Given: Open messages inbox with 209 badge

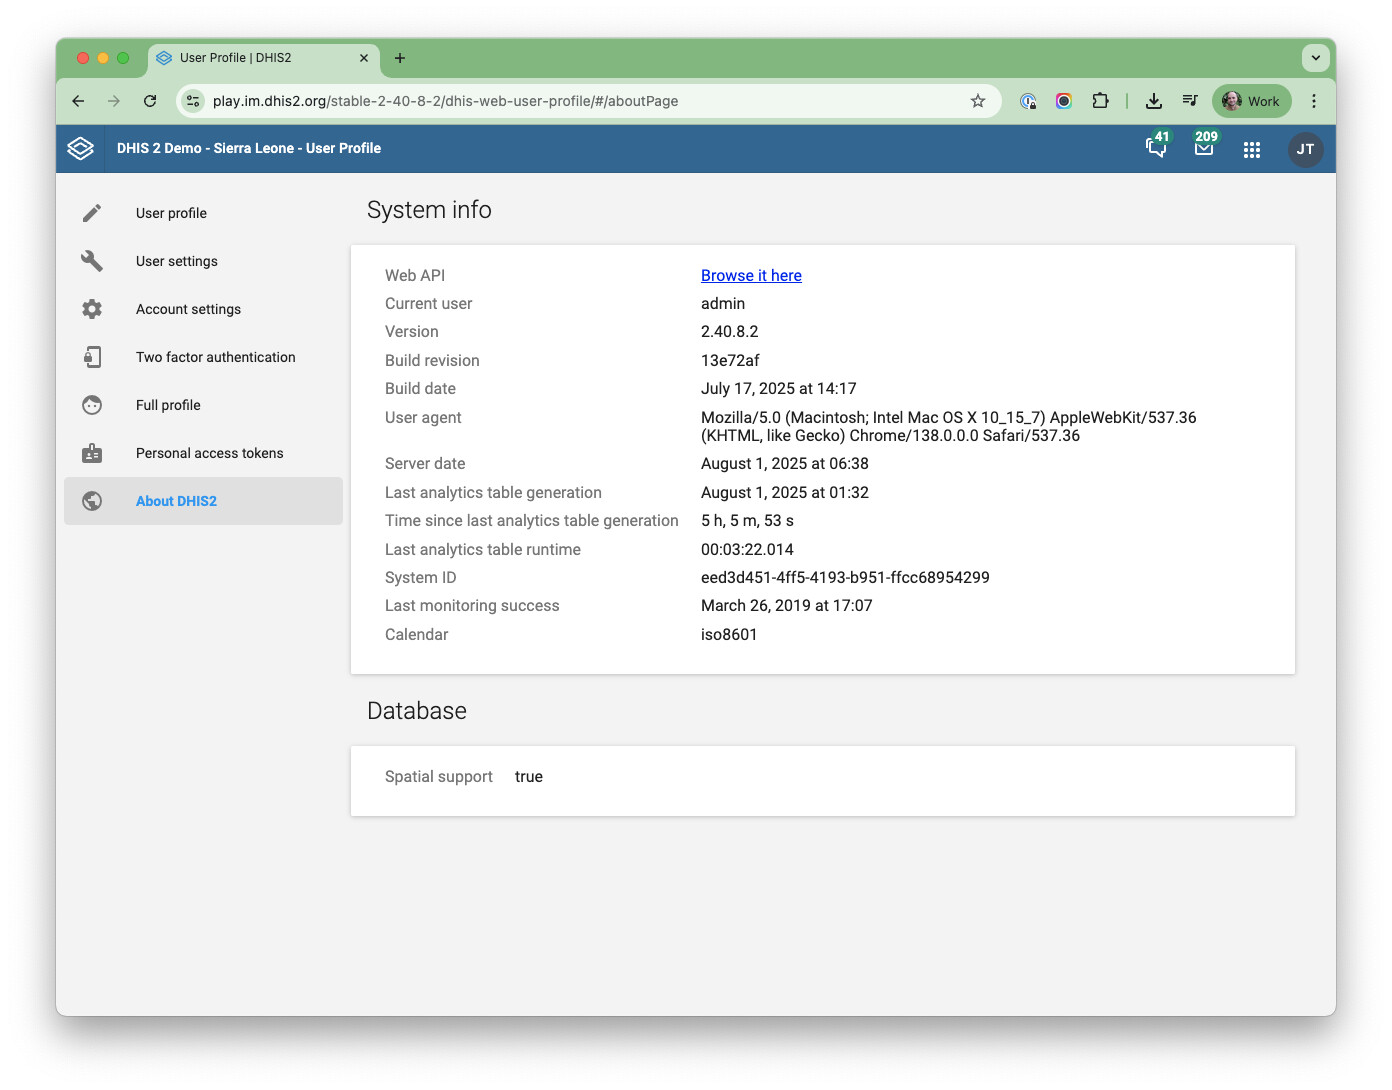Looking at the screenshot, I should pyautogui.click(x=1204, y=148).
